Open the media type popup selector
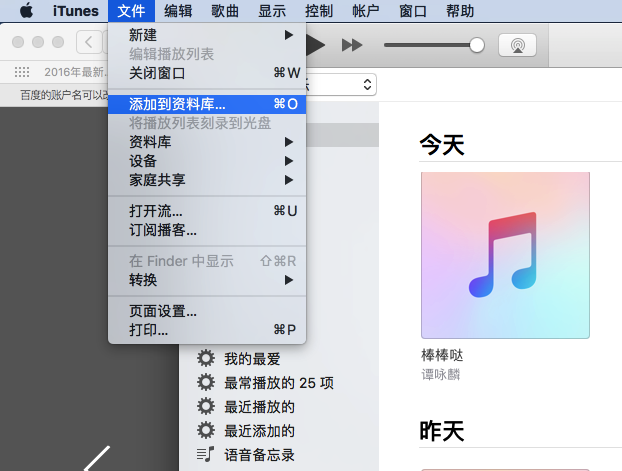Image resolution: width=622 pixels, height=471 pixels. point(341,85)
